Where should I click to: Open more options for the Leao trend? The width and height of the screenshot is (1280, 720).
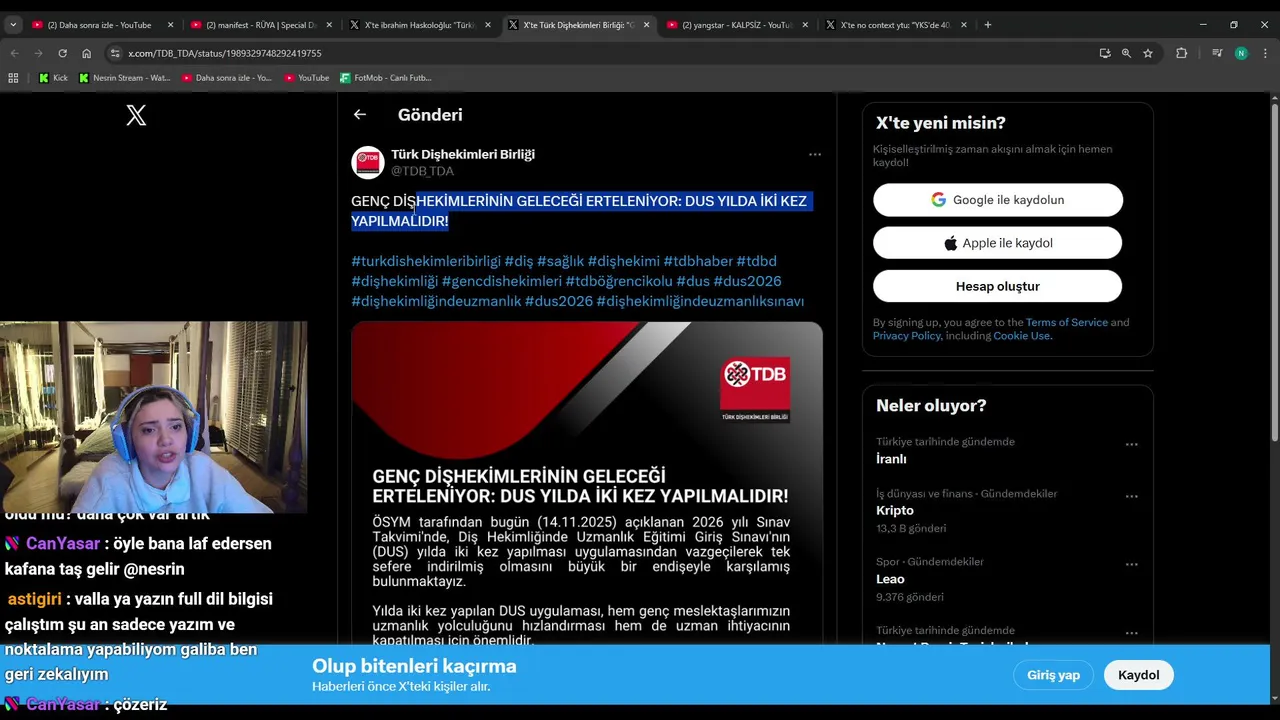1131,564
